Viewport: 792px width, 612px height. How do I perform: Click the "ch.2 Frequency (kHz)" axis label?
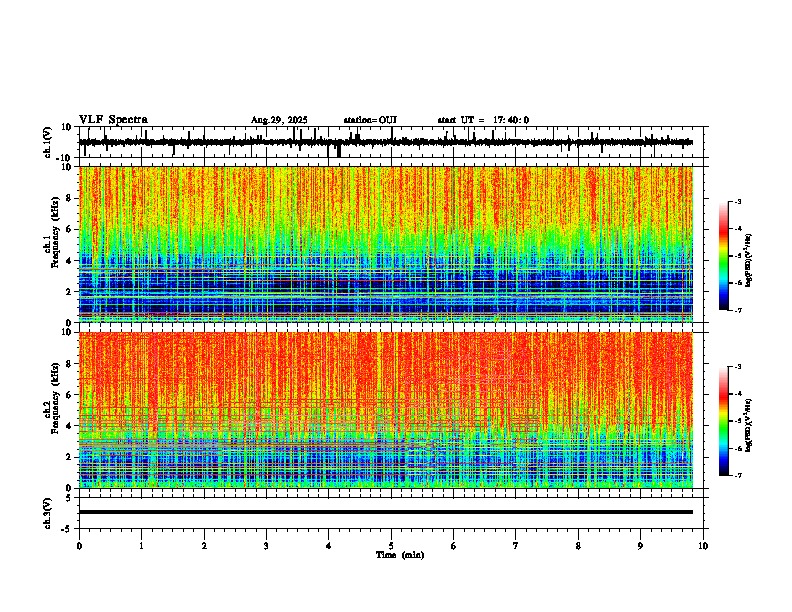point(51,399)
